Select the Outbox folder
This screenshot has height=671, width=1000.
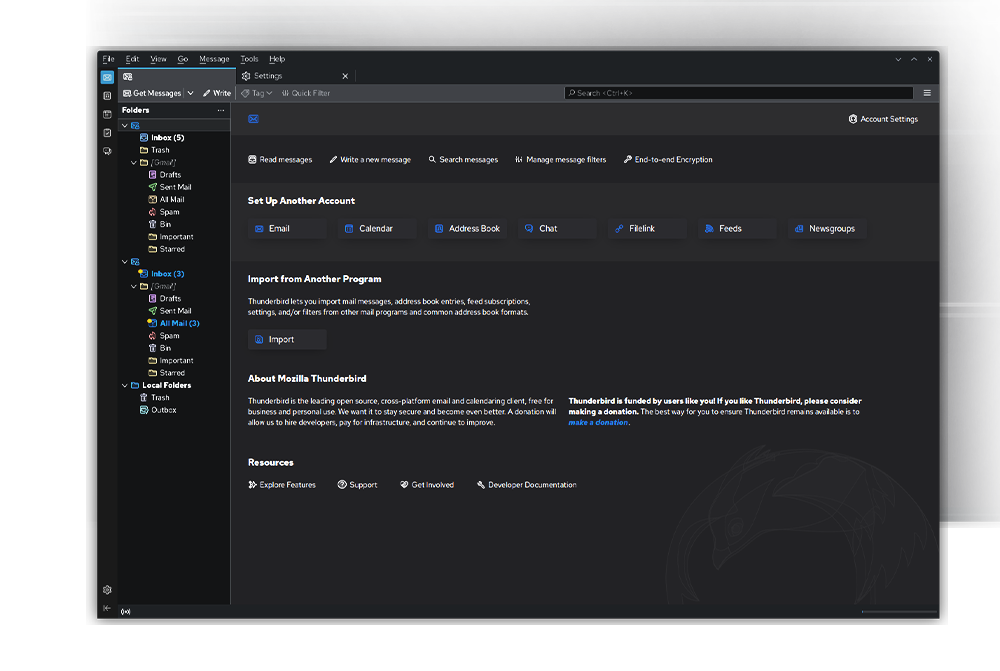click(x=175, y=410)
